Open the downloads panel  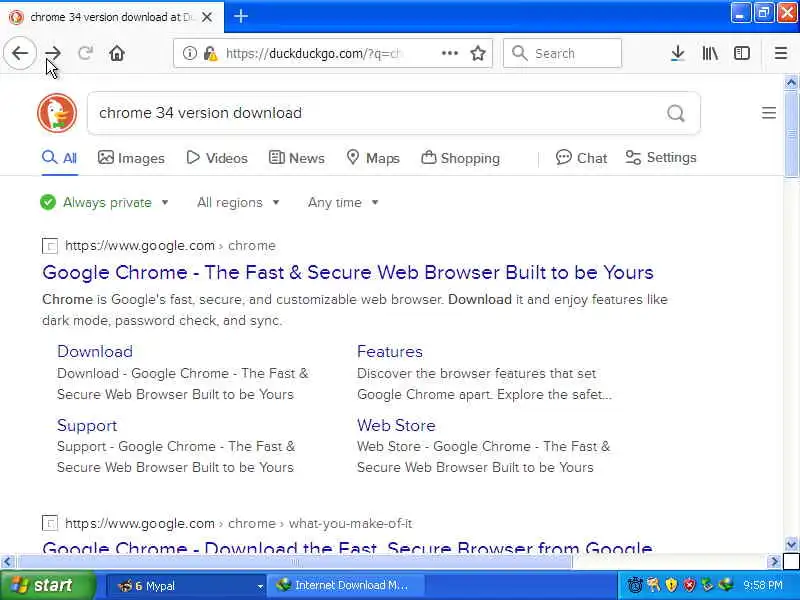pos(678,53)
